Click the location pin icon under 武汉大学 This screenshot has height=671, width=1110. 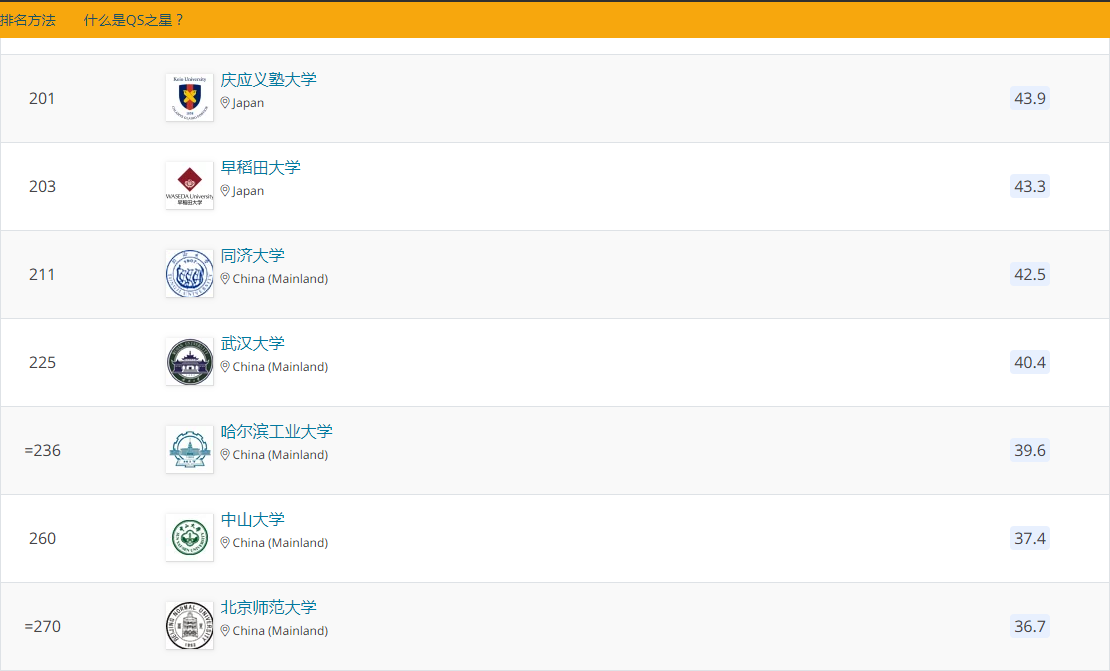[225, 367]
